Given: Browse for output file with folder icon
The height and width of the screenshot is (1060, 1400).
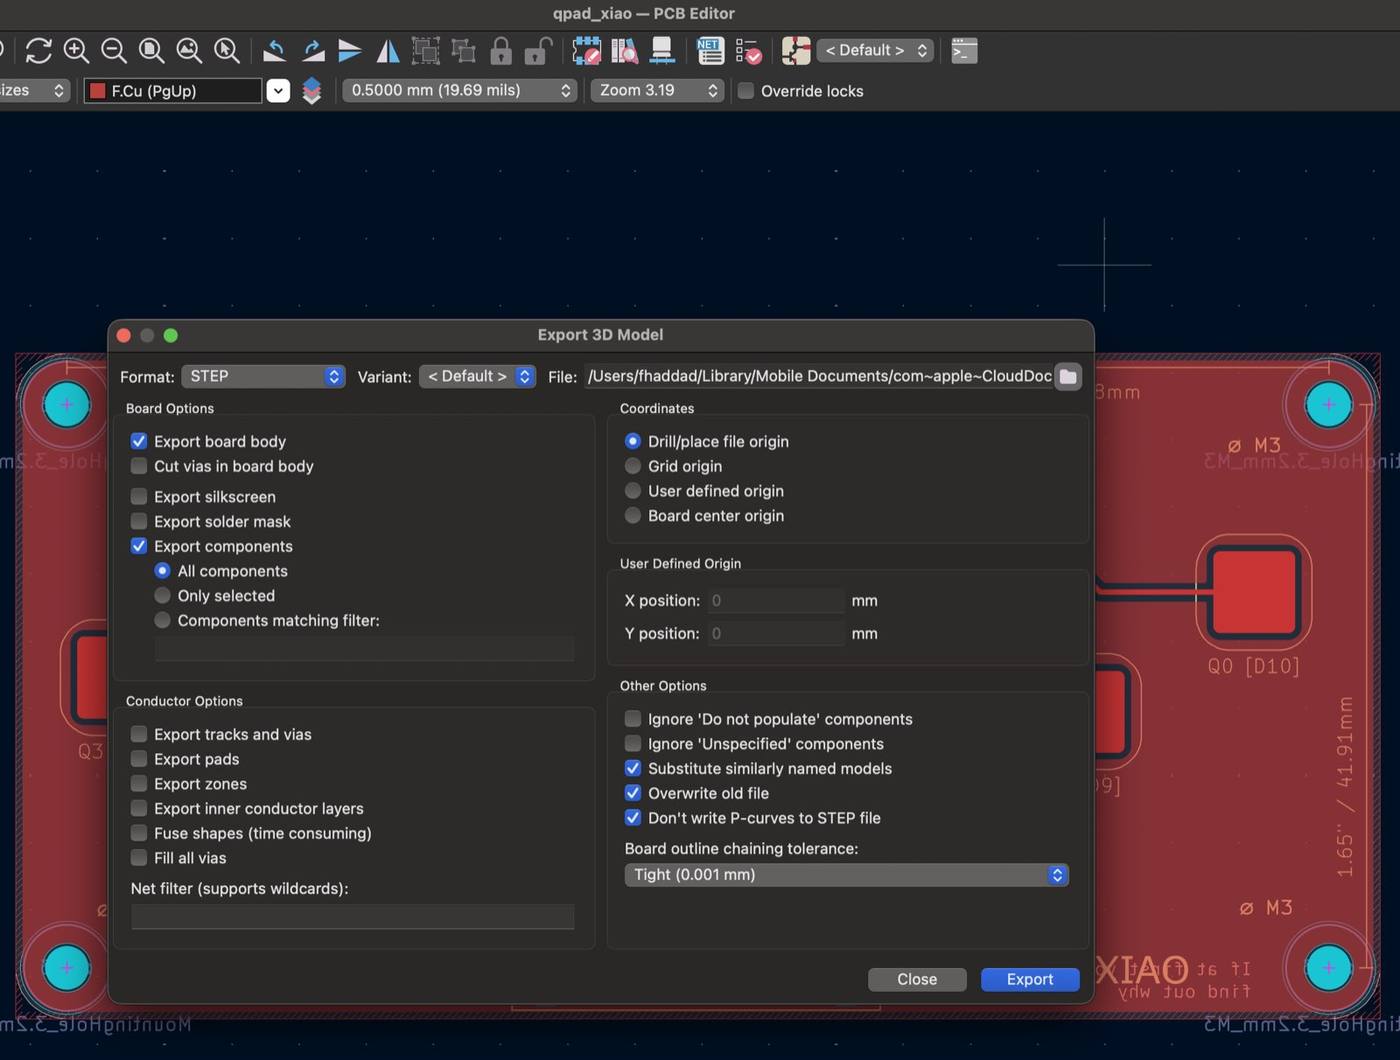Looking at the screenshot, I should coord(1068,377).
